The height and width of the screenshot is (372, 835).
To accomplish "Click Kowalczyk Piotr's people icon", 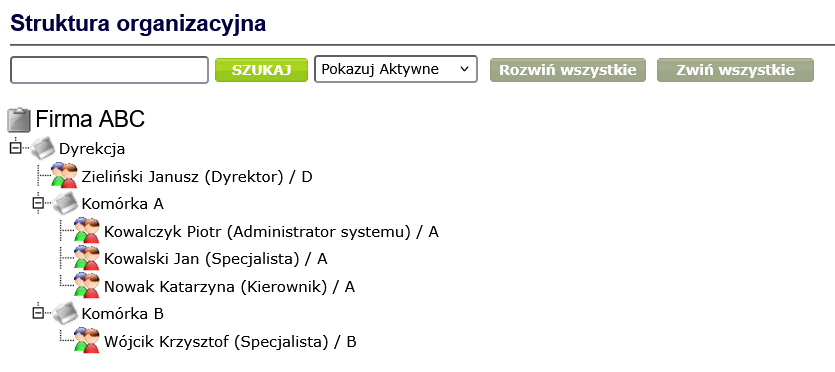I will 87,231.
